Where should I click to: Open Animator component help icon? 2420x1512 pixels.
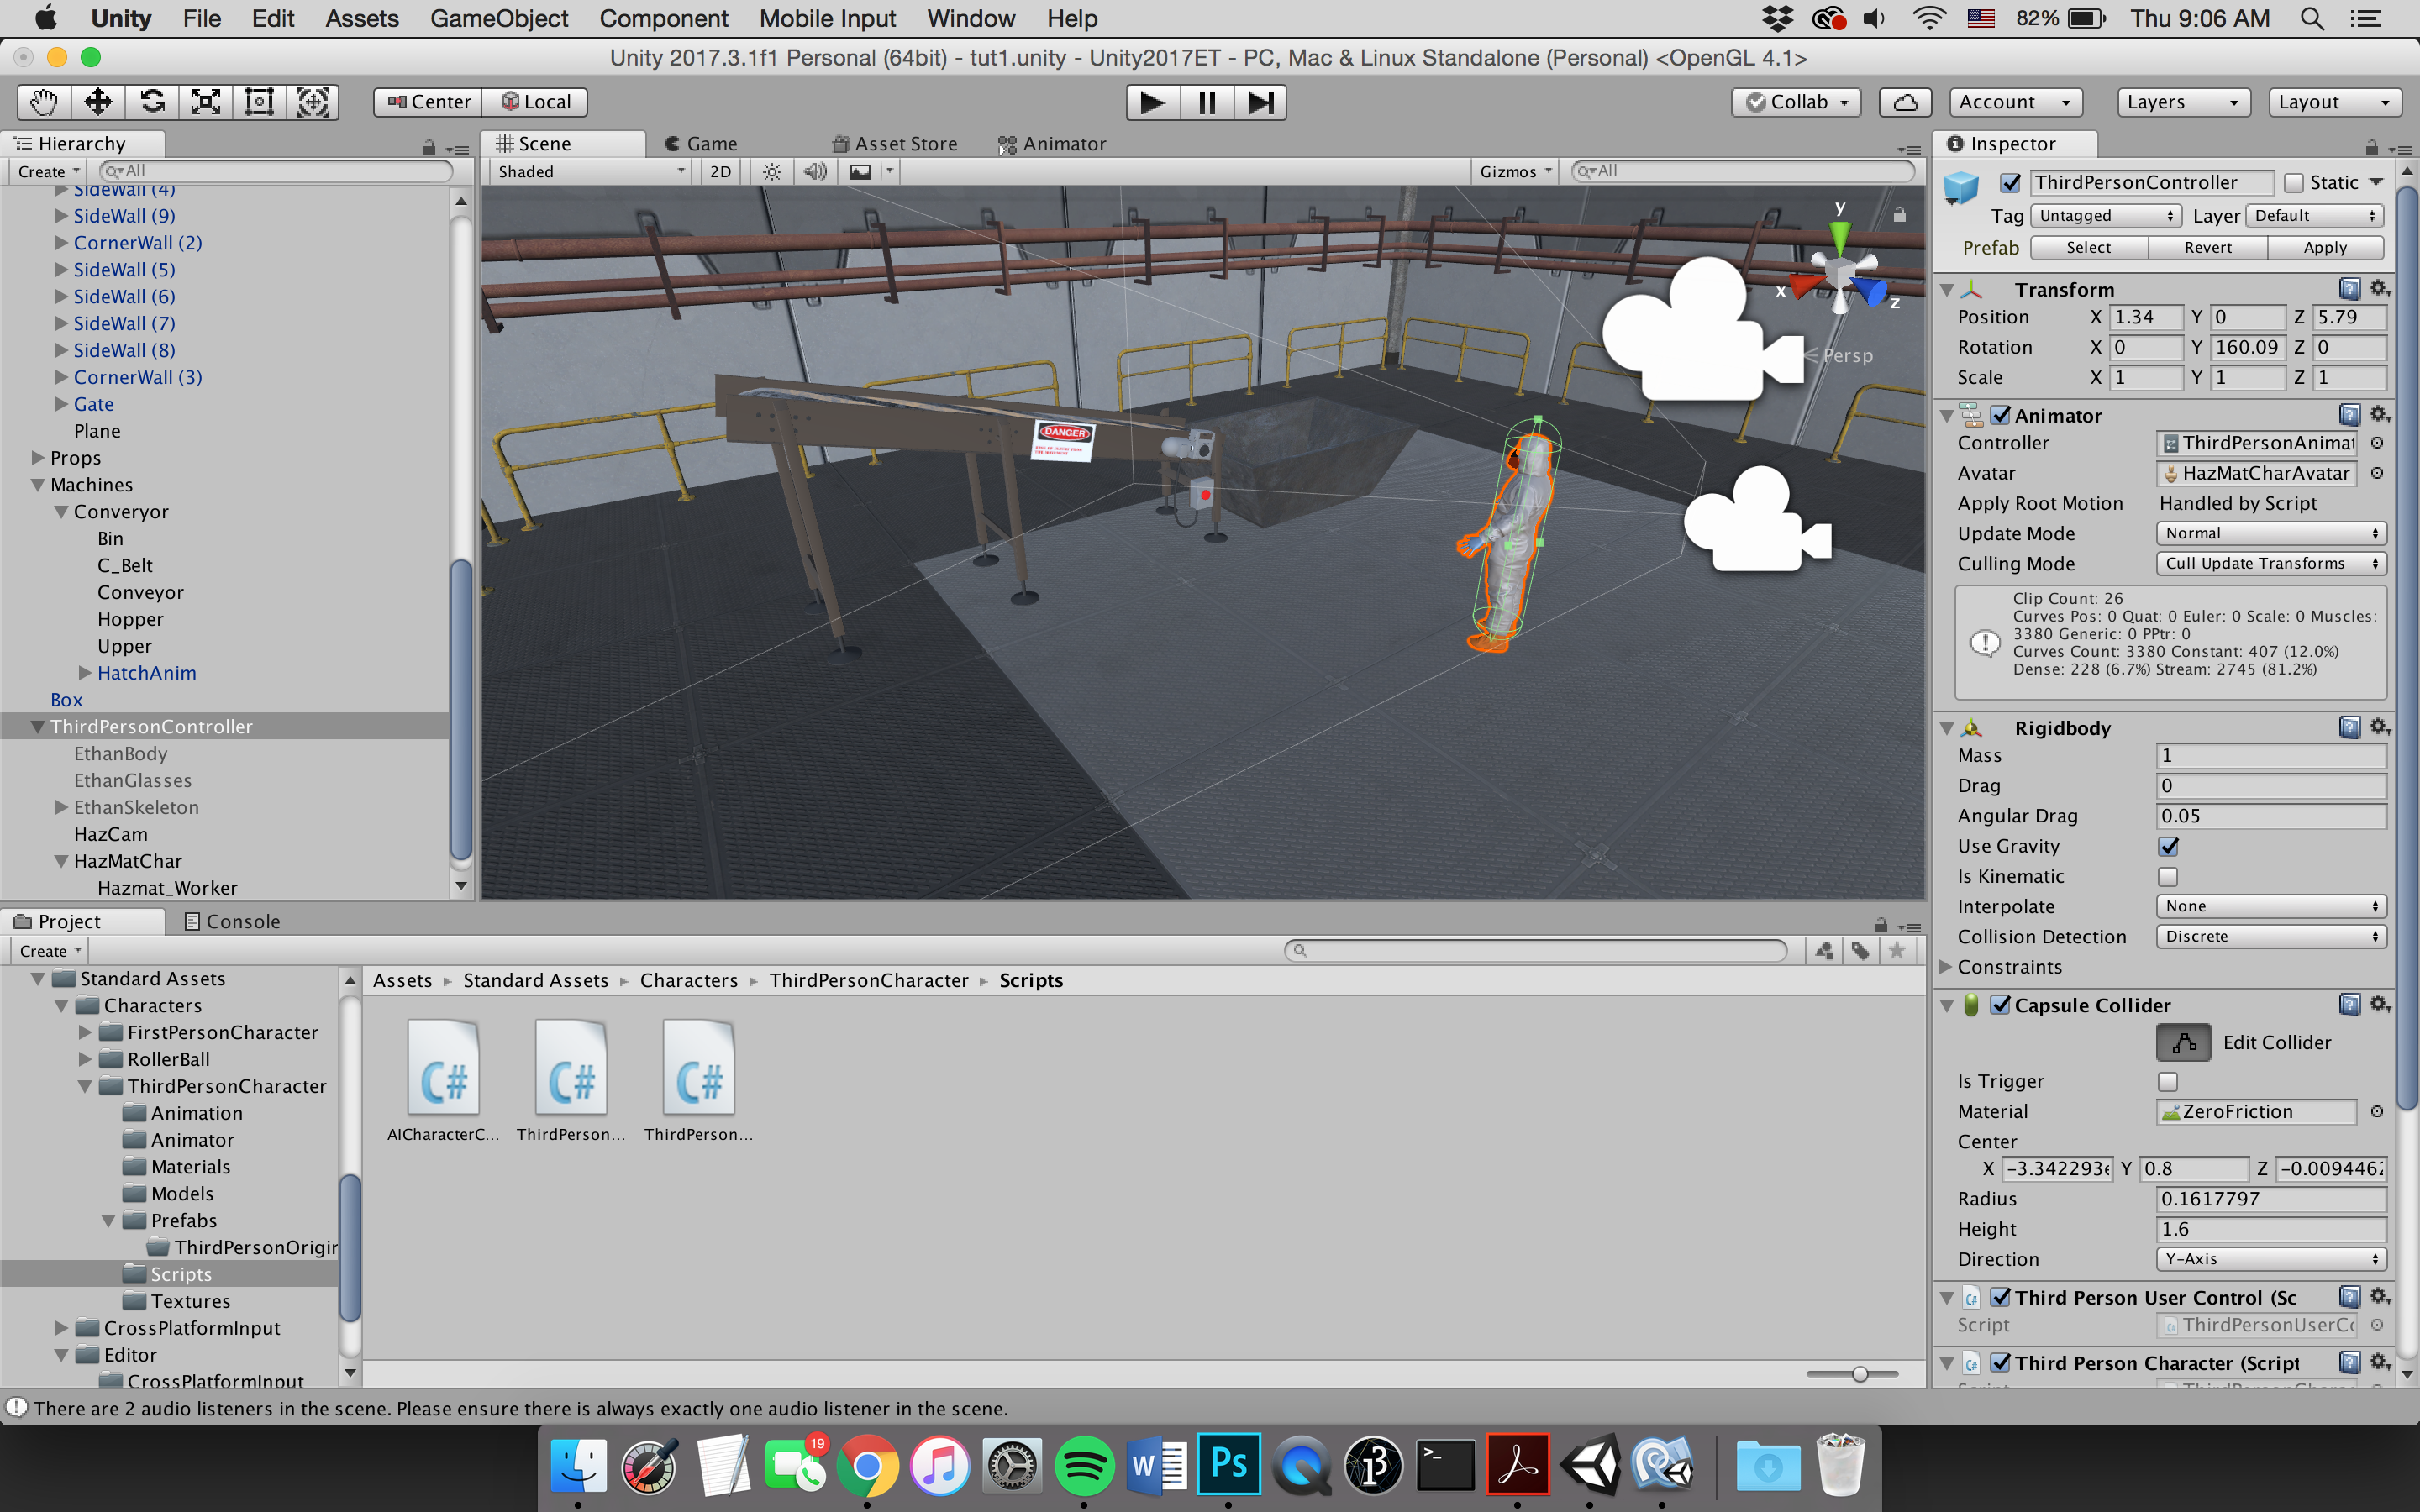[2350, 415]
